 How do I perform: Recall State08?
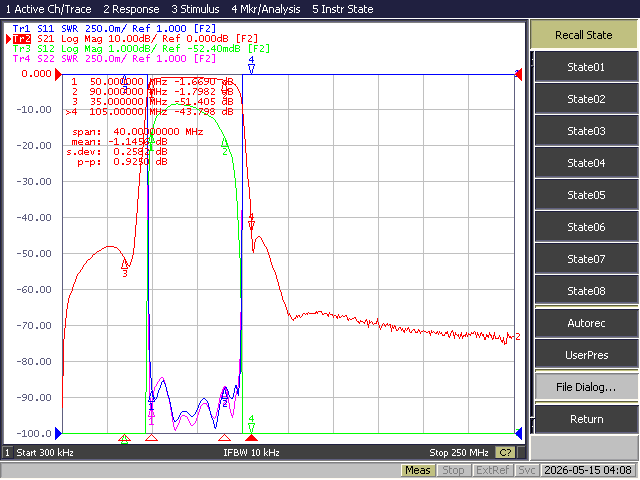coord(586,291)
